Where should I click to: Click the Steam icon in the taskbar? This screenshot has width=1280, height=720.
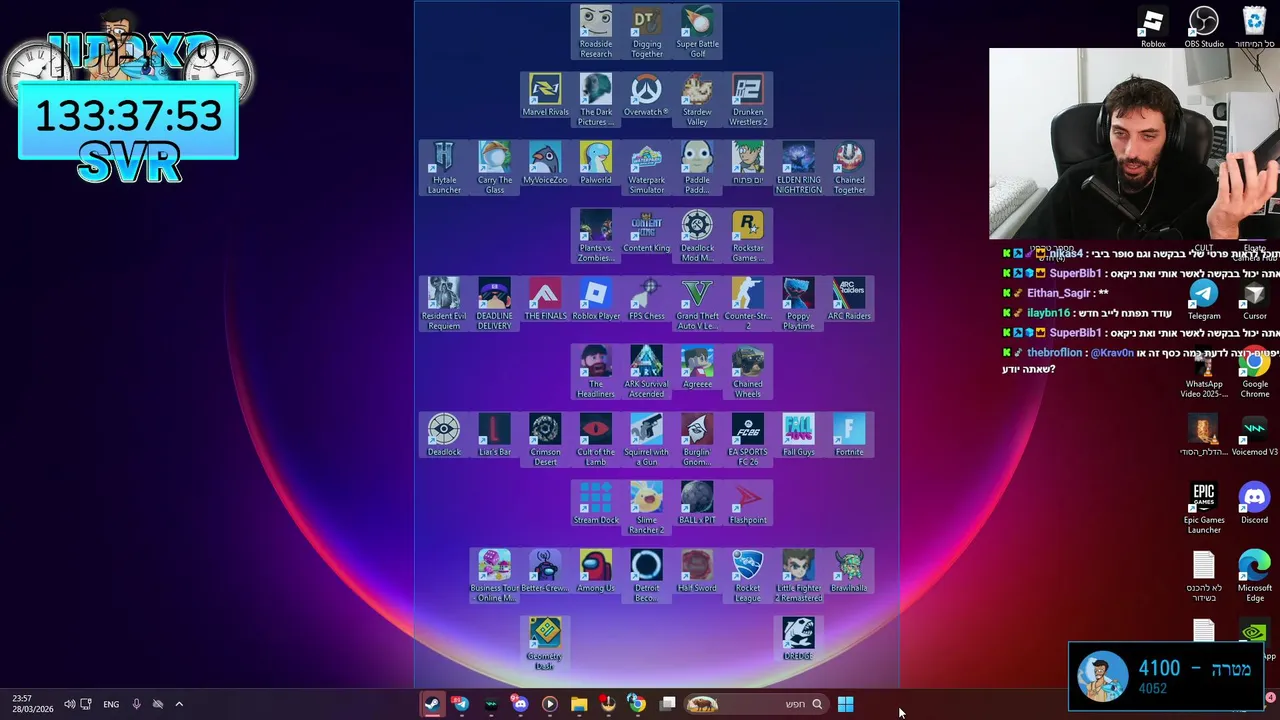(432, 704)
